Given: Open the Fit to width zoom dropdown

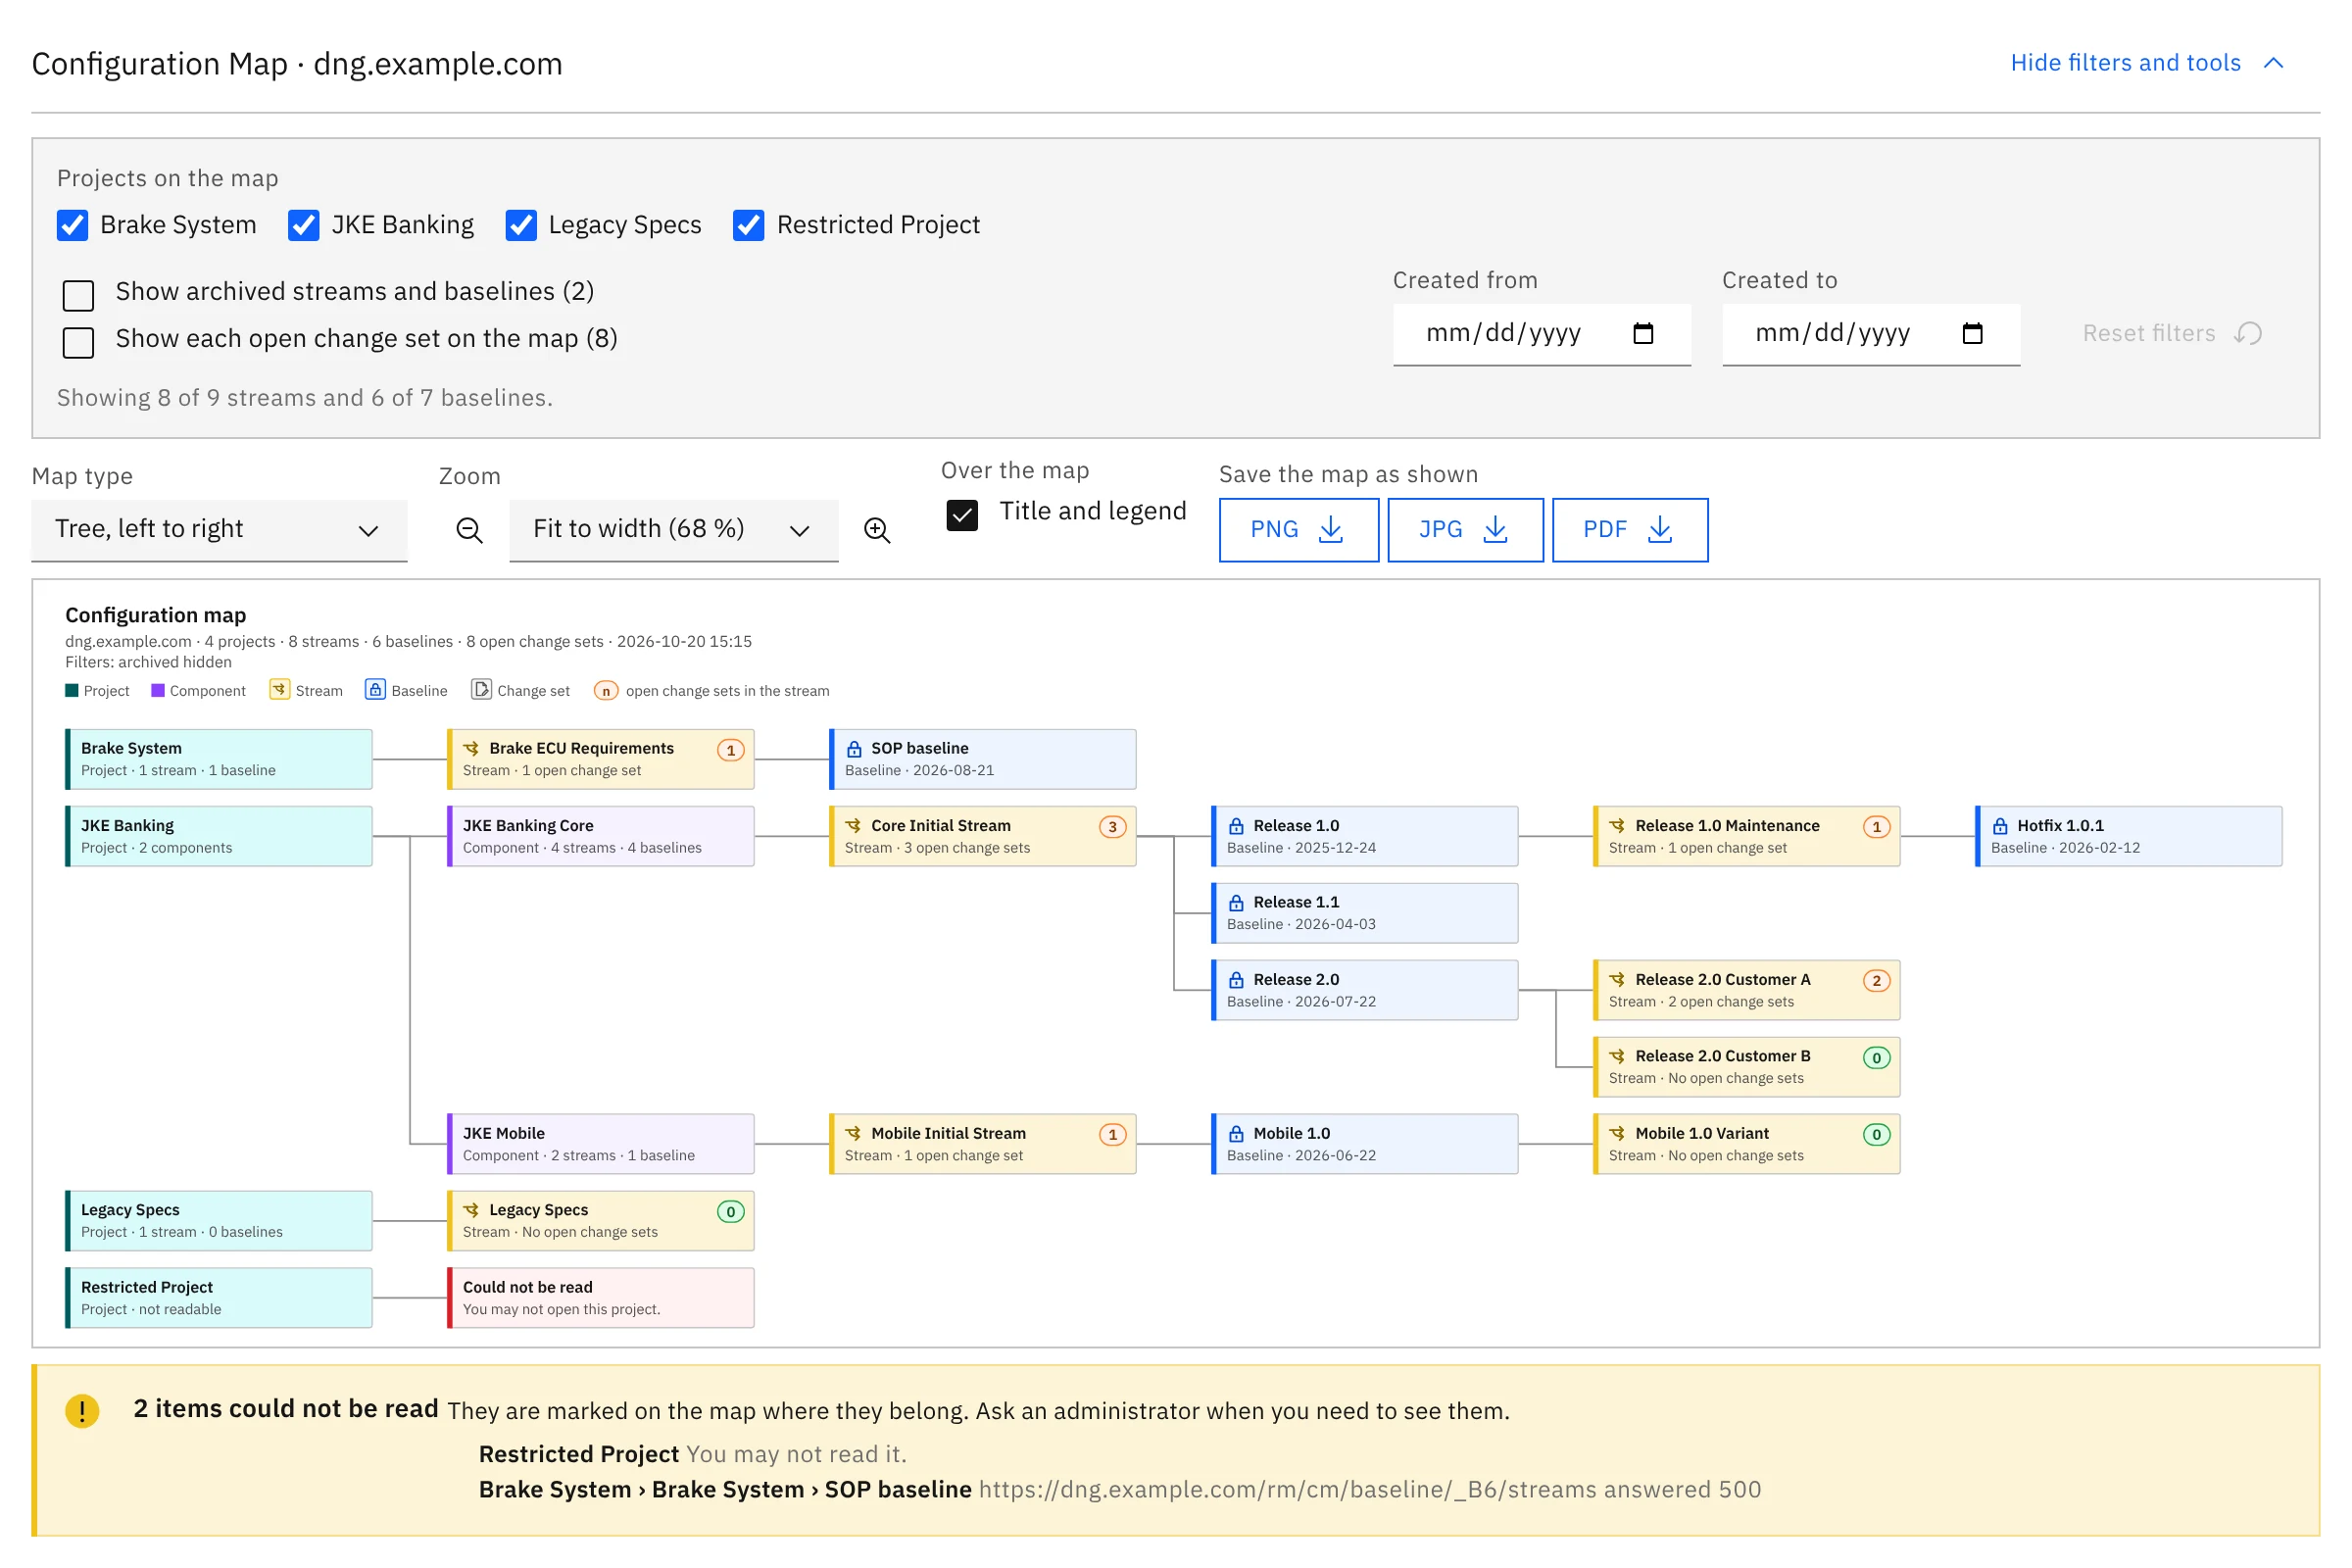Looking at the screenshot, I should (x=673, y=530).
